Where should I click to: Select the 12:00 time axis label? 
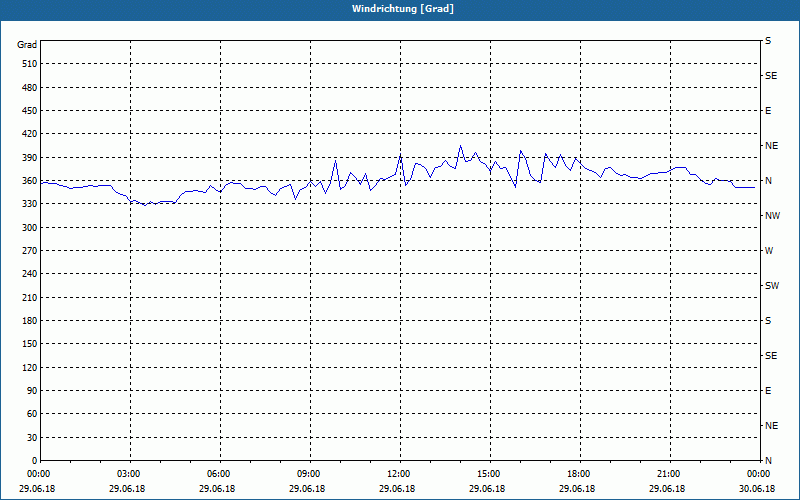pos(399,474)
